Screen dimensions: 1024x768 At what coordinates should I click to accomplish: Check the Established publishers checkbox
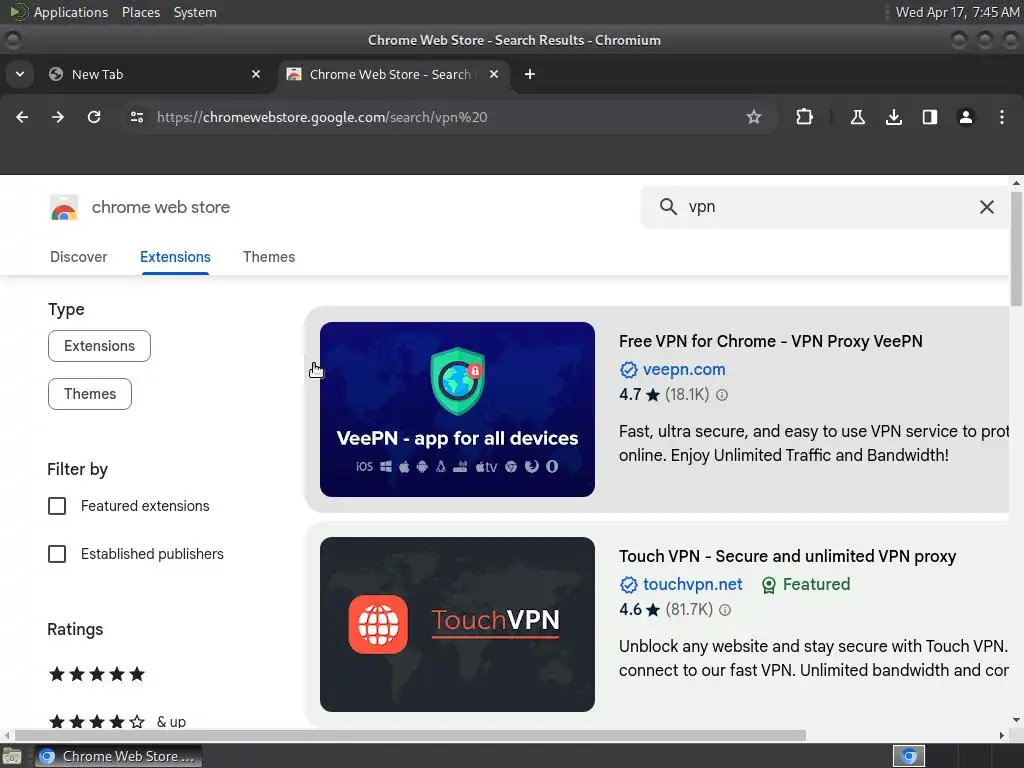57,554
